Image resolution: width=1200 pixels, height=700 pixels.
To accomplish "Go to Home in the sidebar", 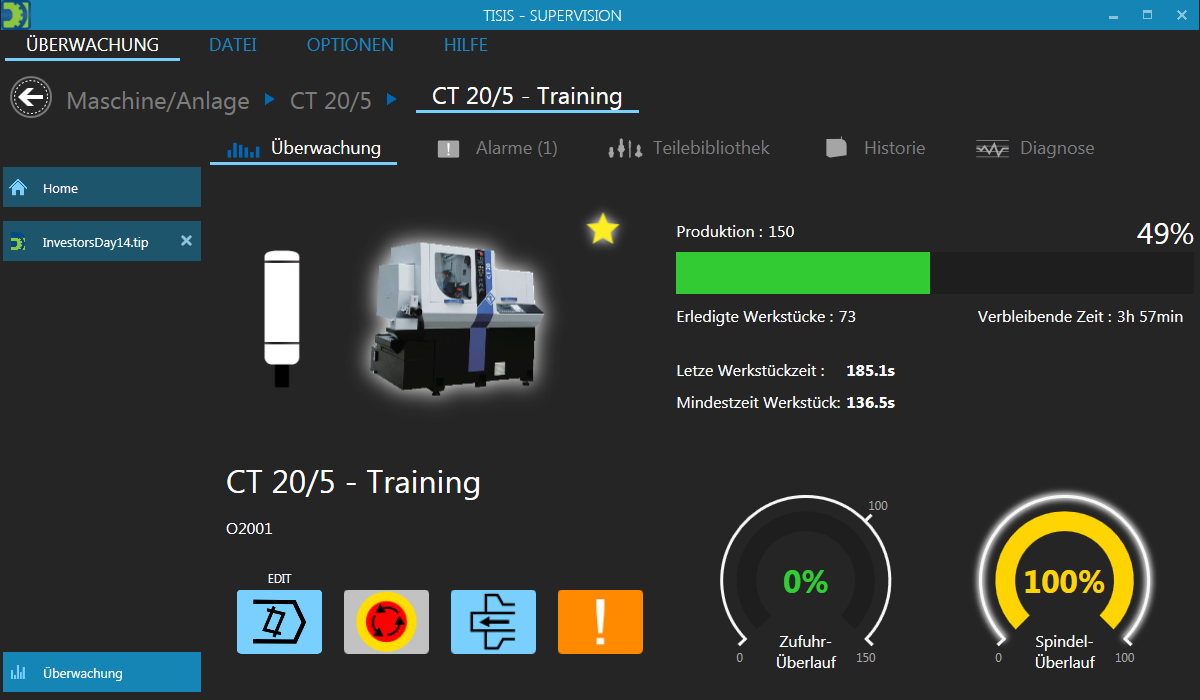I will (101, 188).
